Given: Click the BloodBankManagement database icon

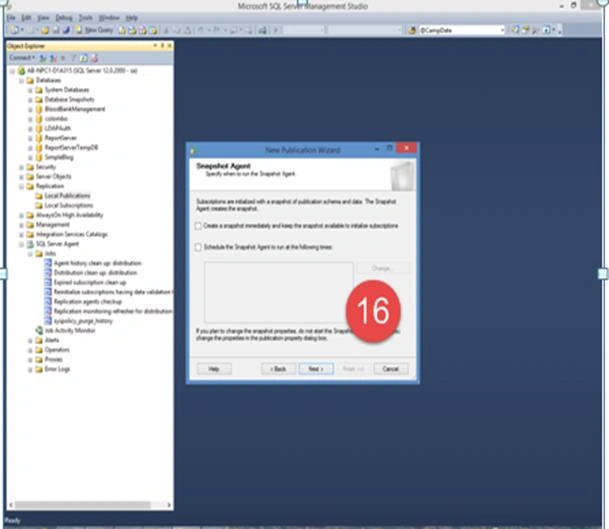Looking at the screenshot, I should (x=39, y=109).
